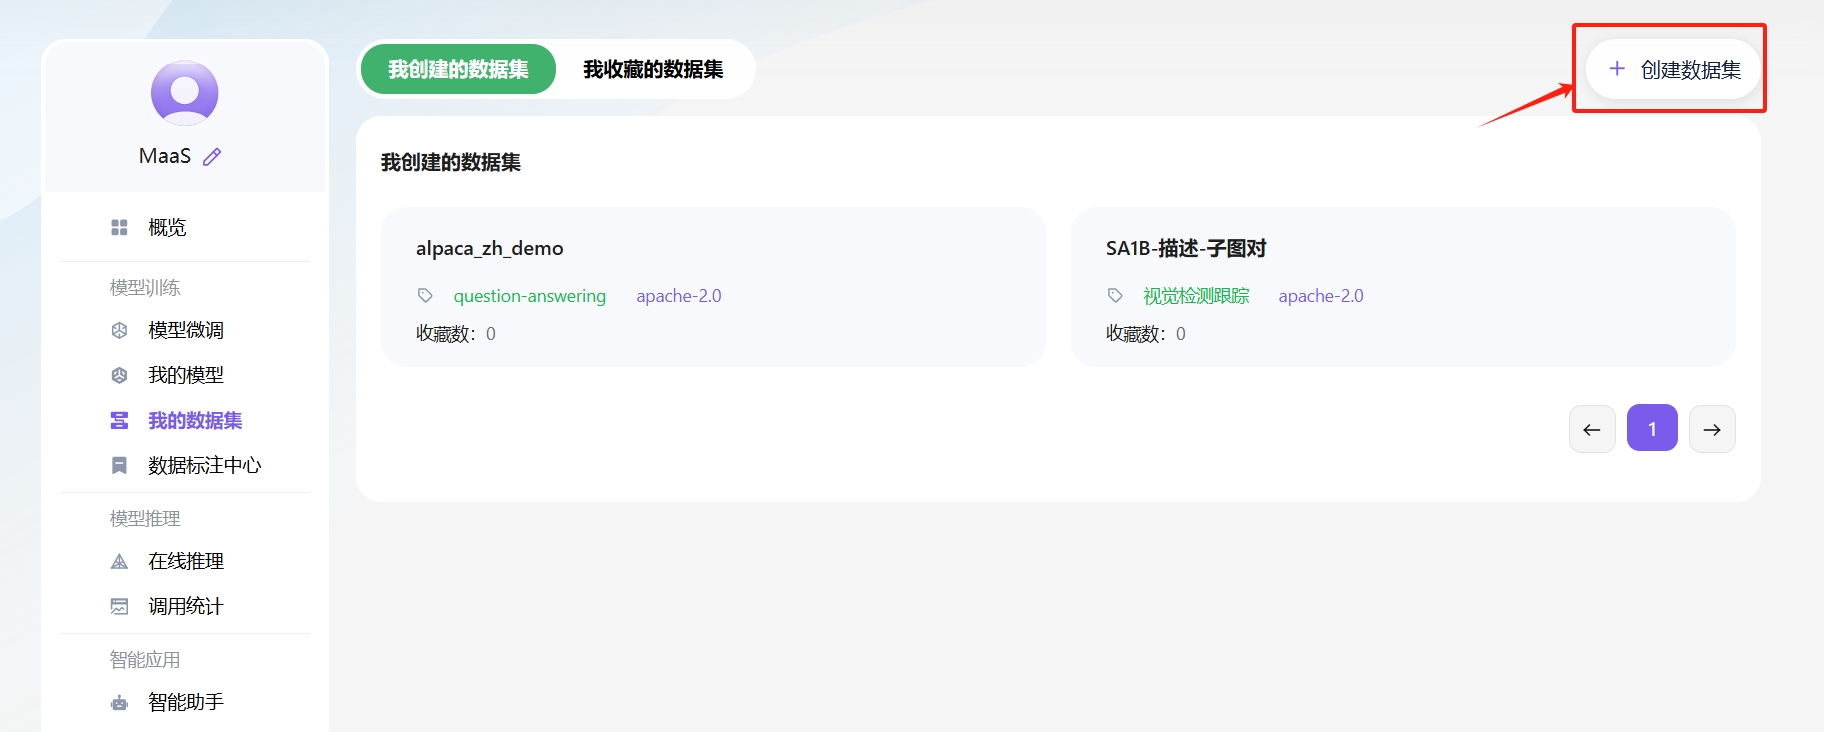The width and height of the screenshot is (1824, 732).
Task: Click the 概览 grid icon
Action: click(119, 228)
